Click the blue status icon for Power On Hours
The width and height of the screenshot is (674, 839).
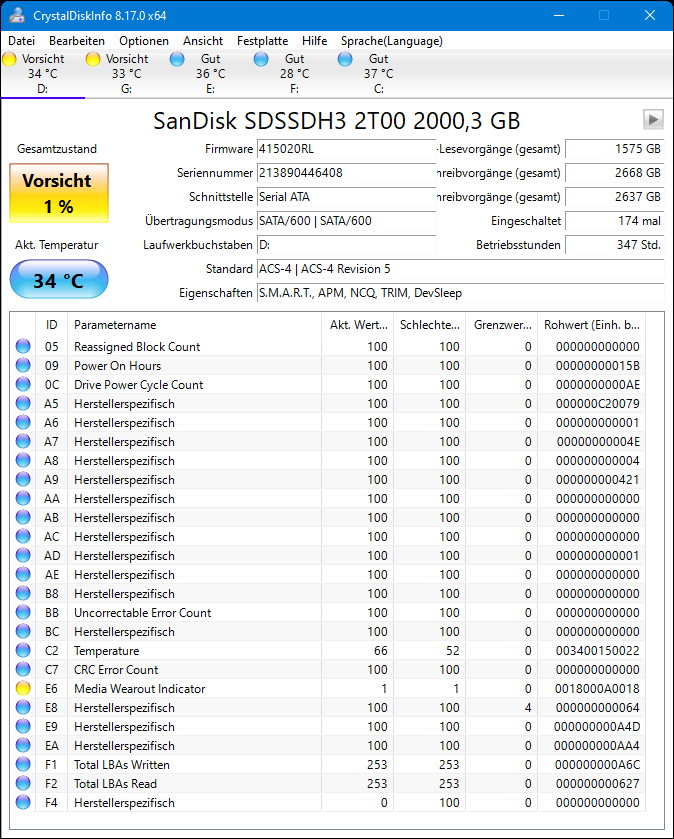(x=23, y=365)
